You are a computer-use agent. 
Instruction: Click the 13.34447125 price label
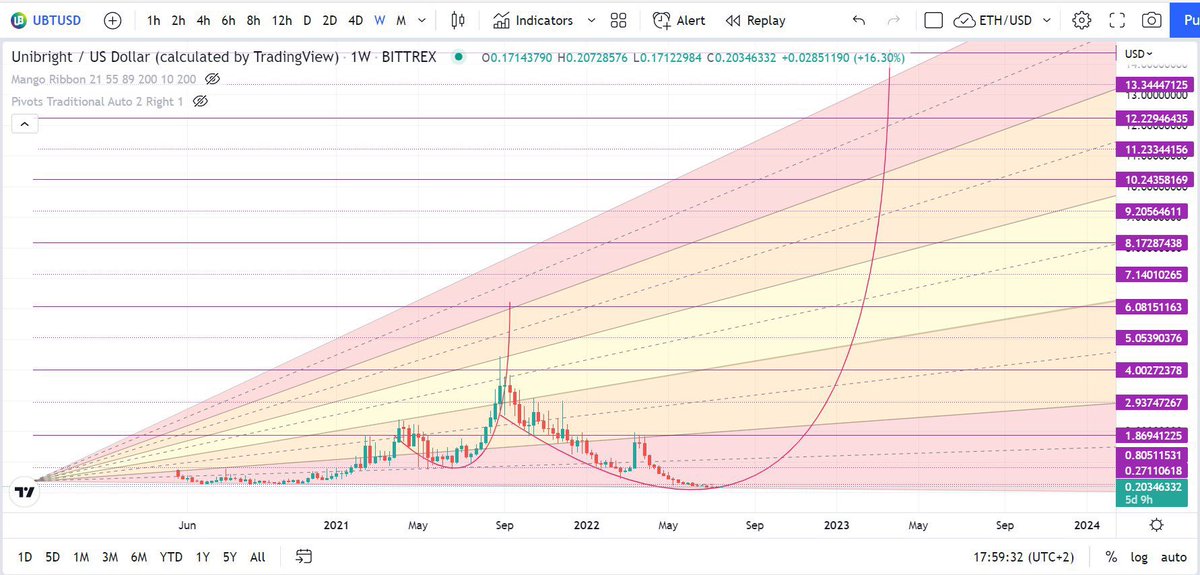click(x=1154, y=86)
